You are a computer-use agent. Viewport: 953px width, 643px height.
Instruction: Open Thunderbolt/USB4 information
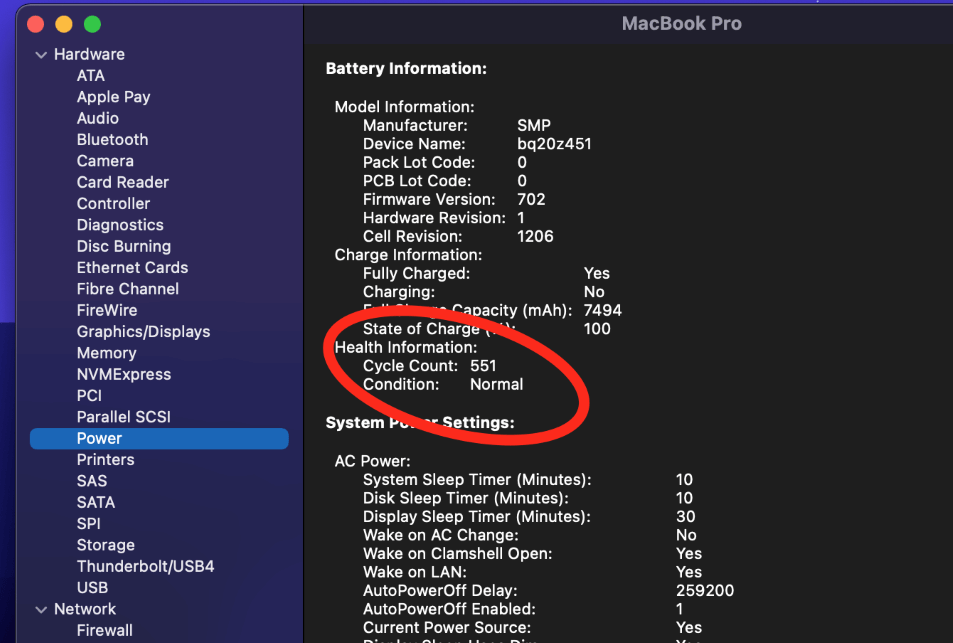(x=145, y=566)
